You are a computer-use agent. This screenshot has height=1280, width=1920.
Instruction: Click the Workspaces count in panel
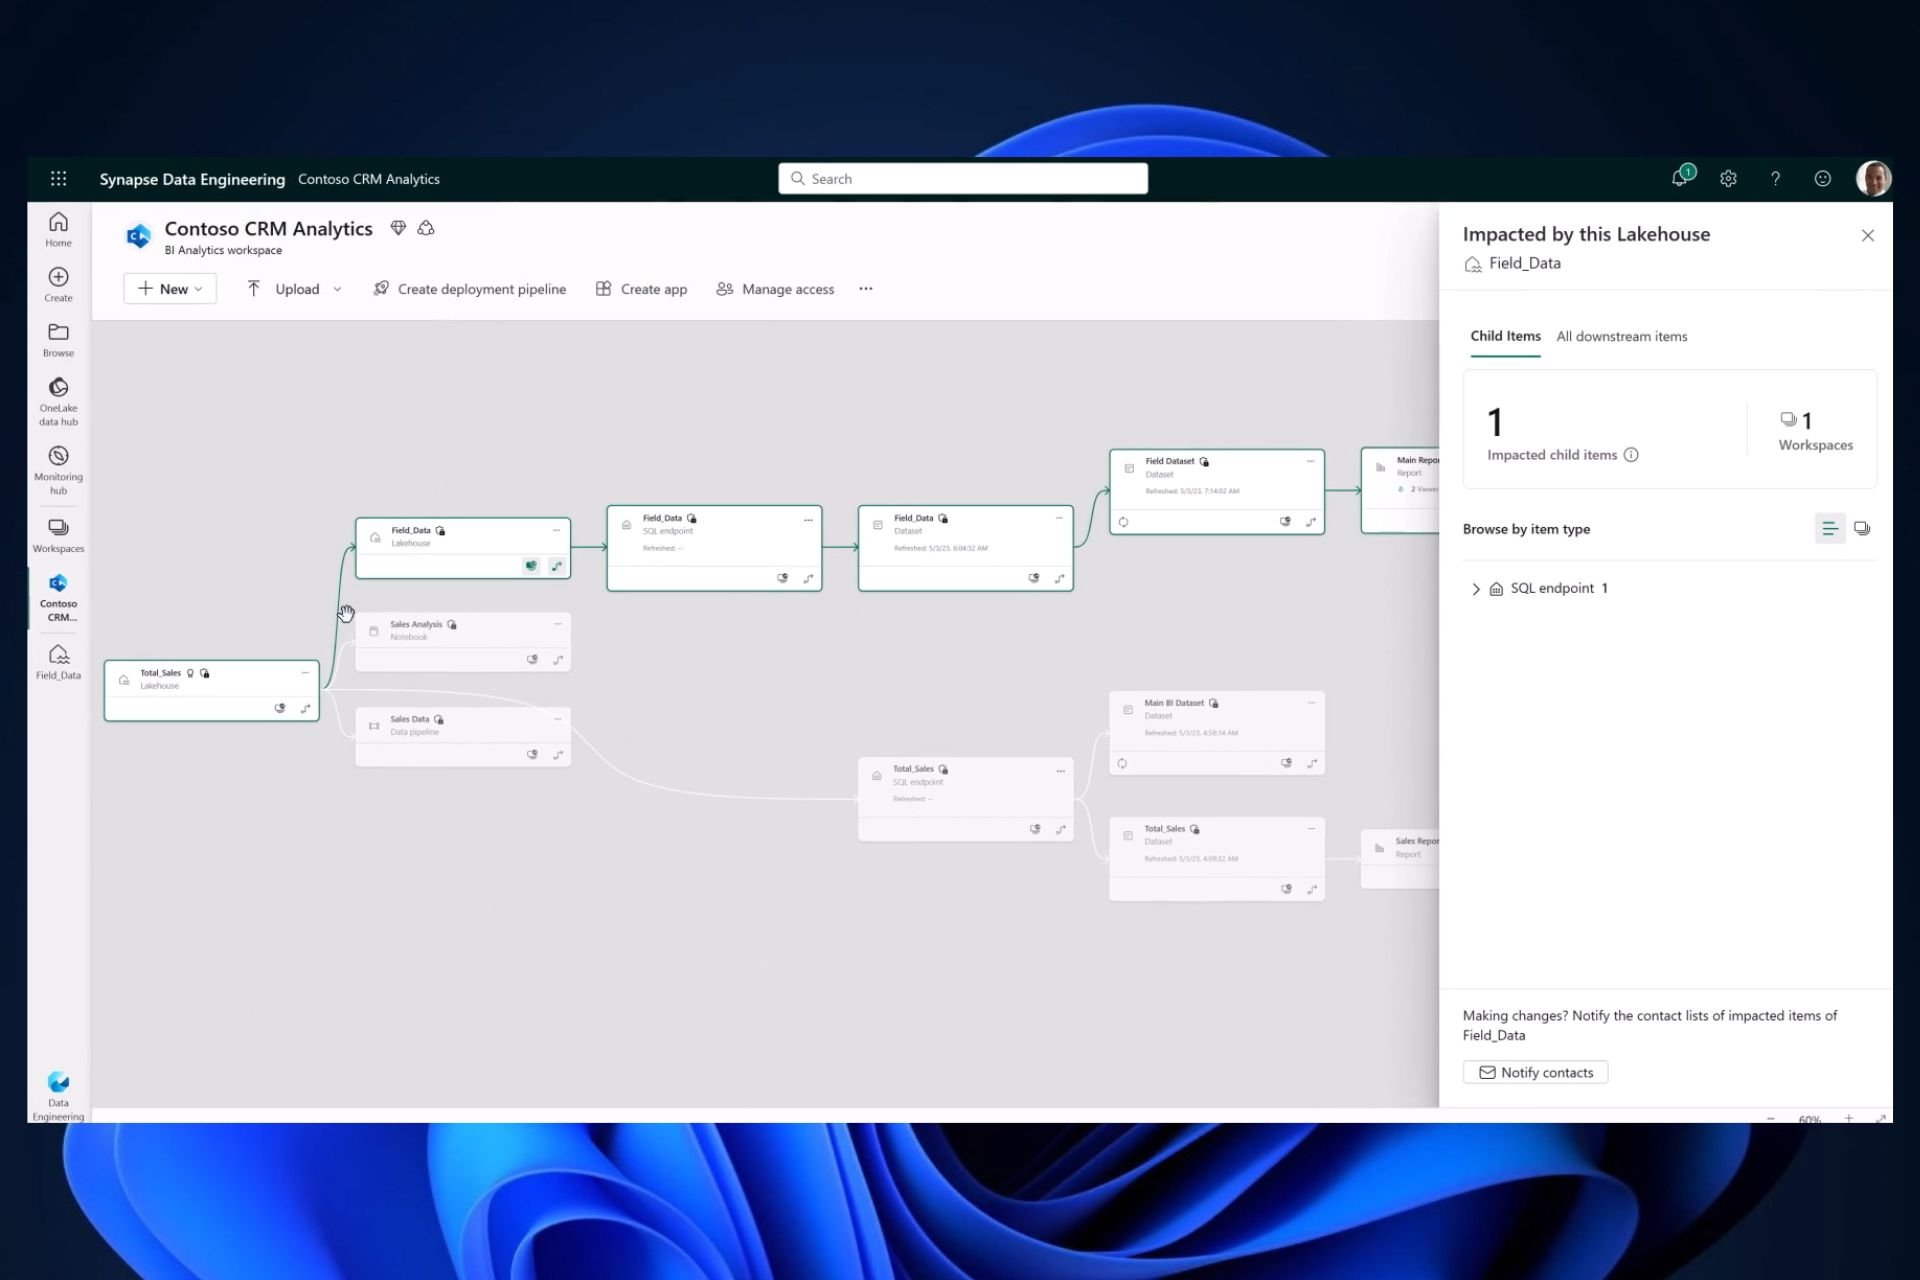[x=1815, y=432]
